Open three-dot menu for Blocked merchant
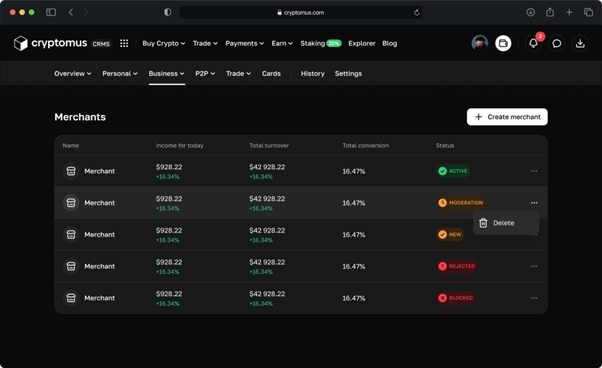 [x=534, y=298]
